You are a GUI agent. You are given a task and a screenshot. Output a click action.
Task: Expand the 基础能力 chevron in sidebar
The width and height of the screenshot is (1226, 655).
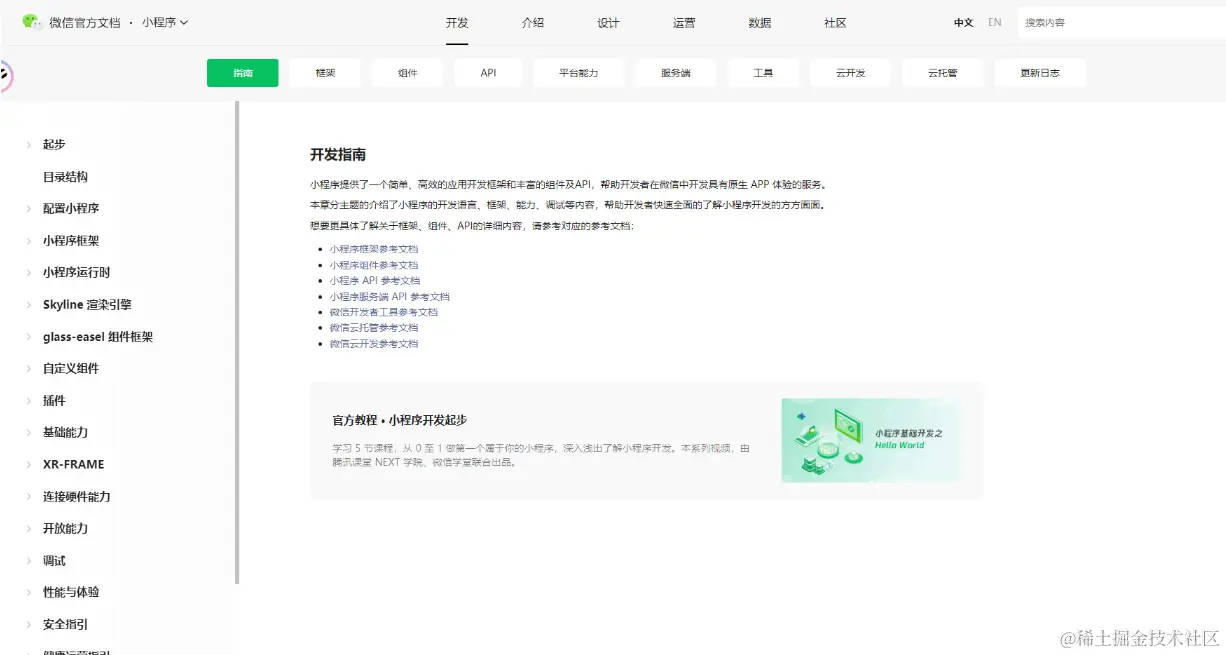(28, 433)
